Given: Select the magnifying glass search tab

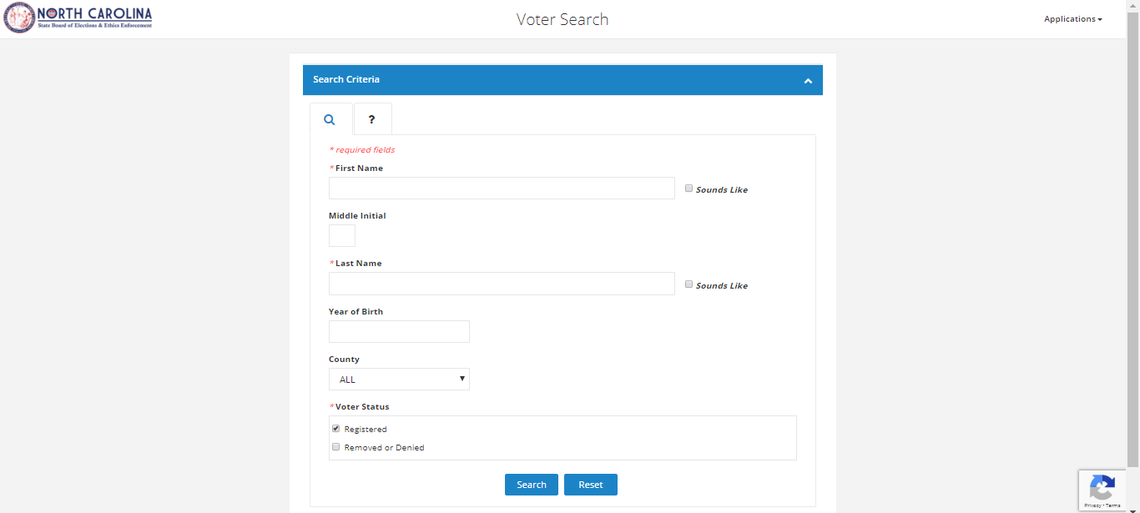Looking at the screenshot, I should pyautogui.click(x=330, y=119).
